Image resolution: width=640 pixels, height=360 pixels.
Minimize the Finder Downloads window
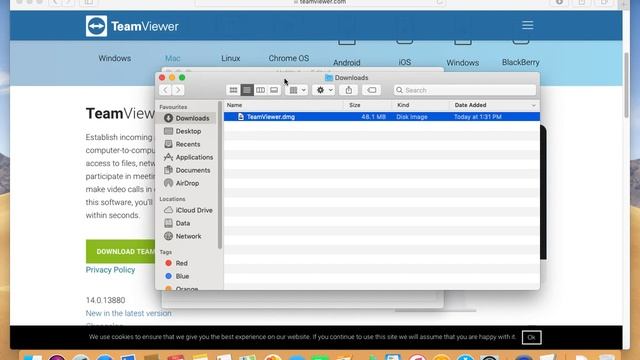(x=172, y=78)
